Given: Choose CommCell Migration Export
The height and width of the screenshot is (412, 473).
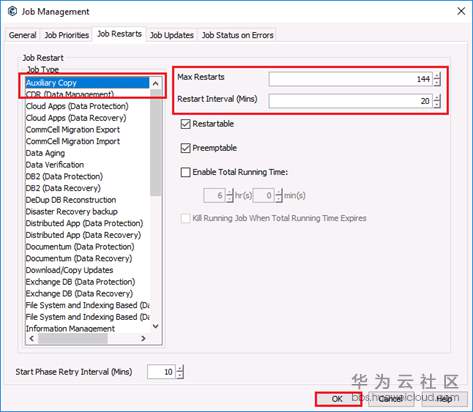Looking at the screenshot, I should (x=87, y=129).
